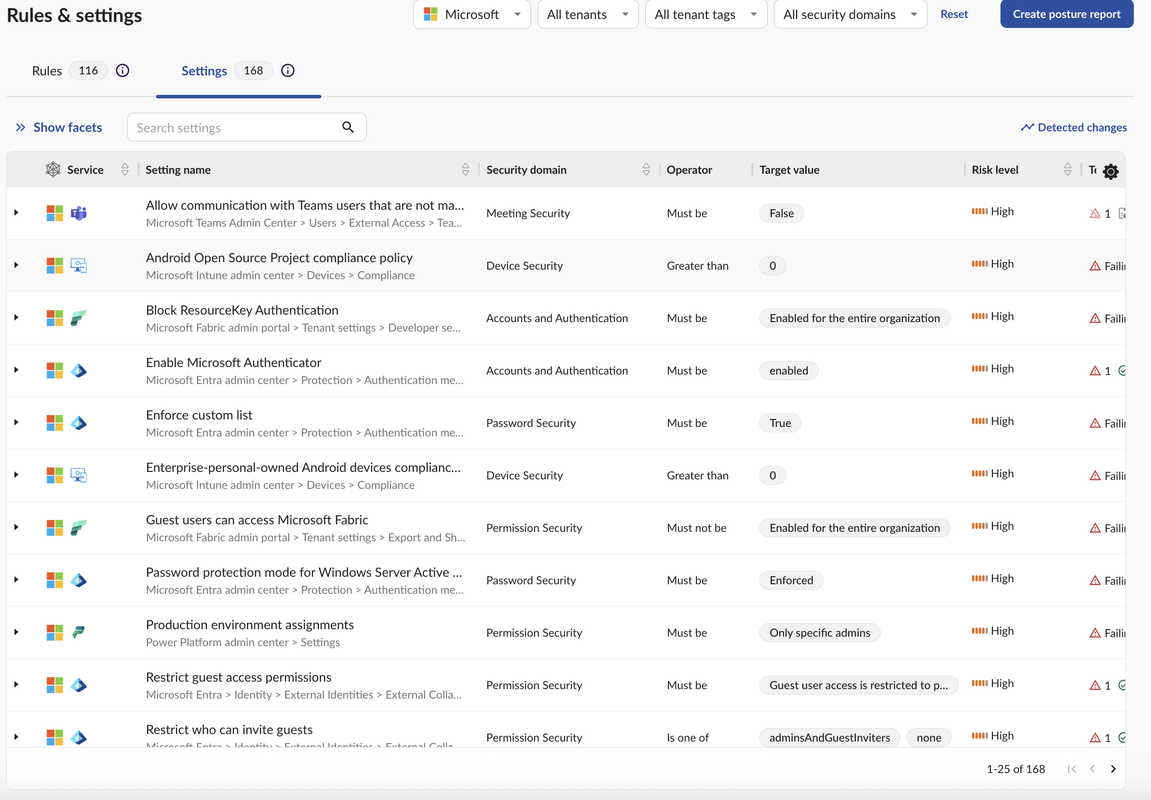Select the Settings tab
The height and width of the screenshot is (800, 1151).
204,70
